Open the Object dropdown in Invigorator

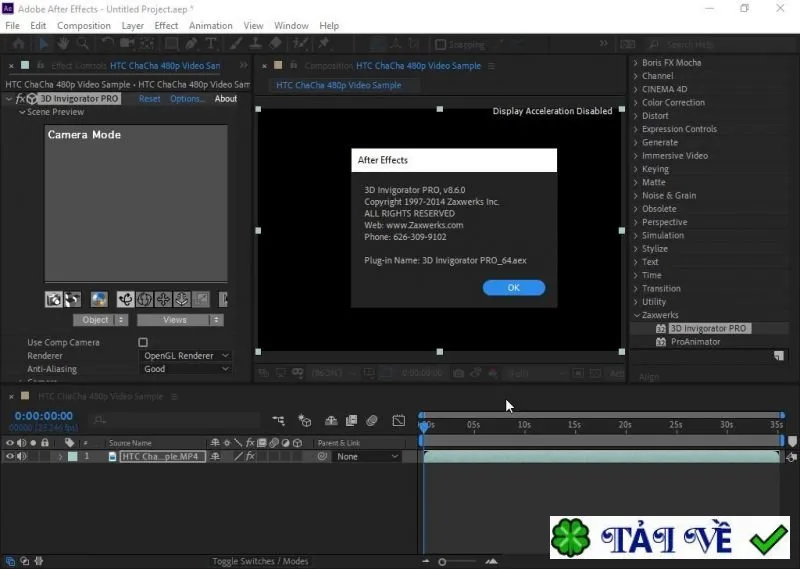[101, 320]
